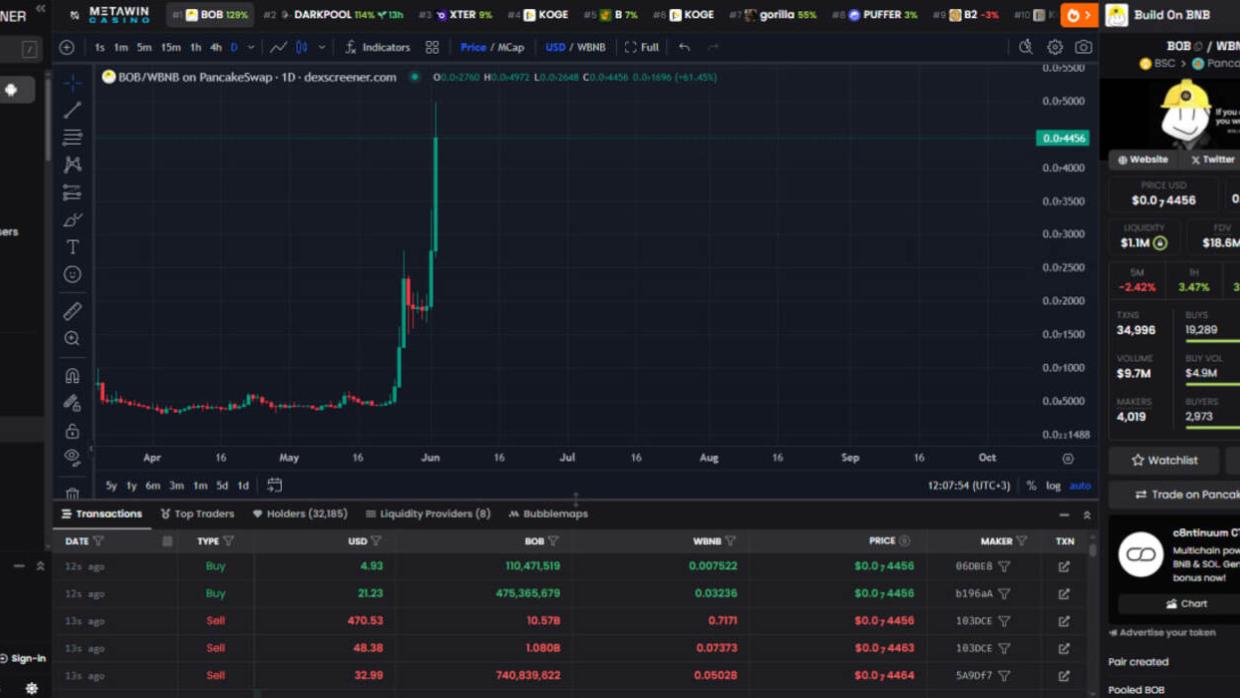The height and width of the screenshot is (698, 1240).
Task: Select the ruler measure tool
Action: point(72,312)
